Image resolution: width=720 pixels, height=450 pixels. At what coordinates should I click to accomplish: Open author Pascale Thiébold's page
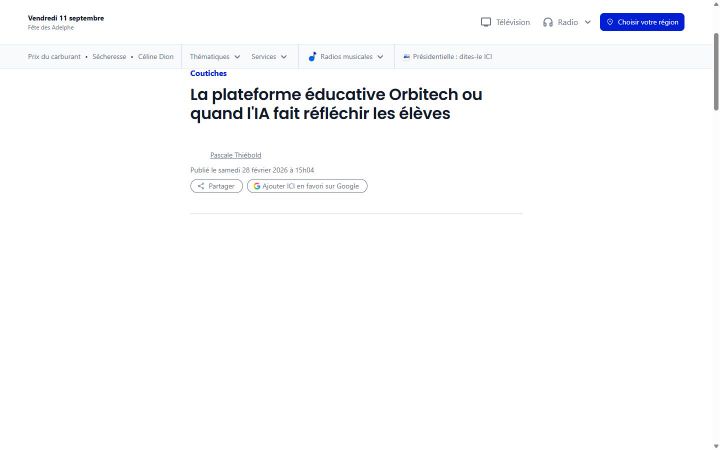236,155
